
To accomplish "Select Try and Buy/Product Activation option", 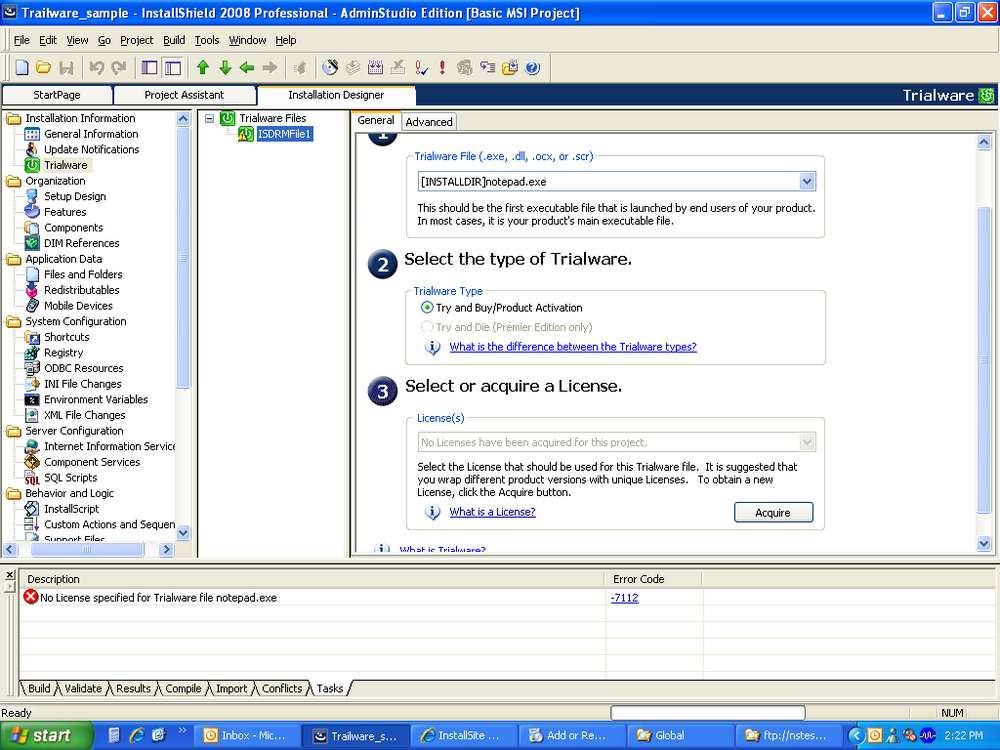I will (x=428, y=308).
